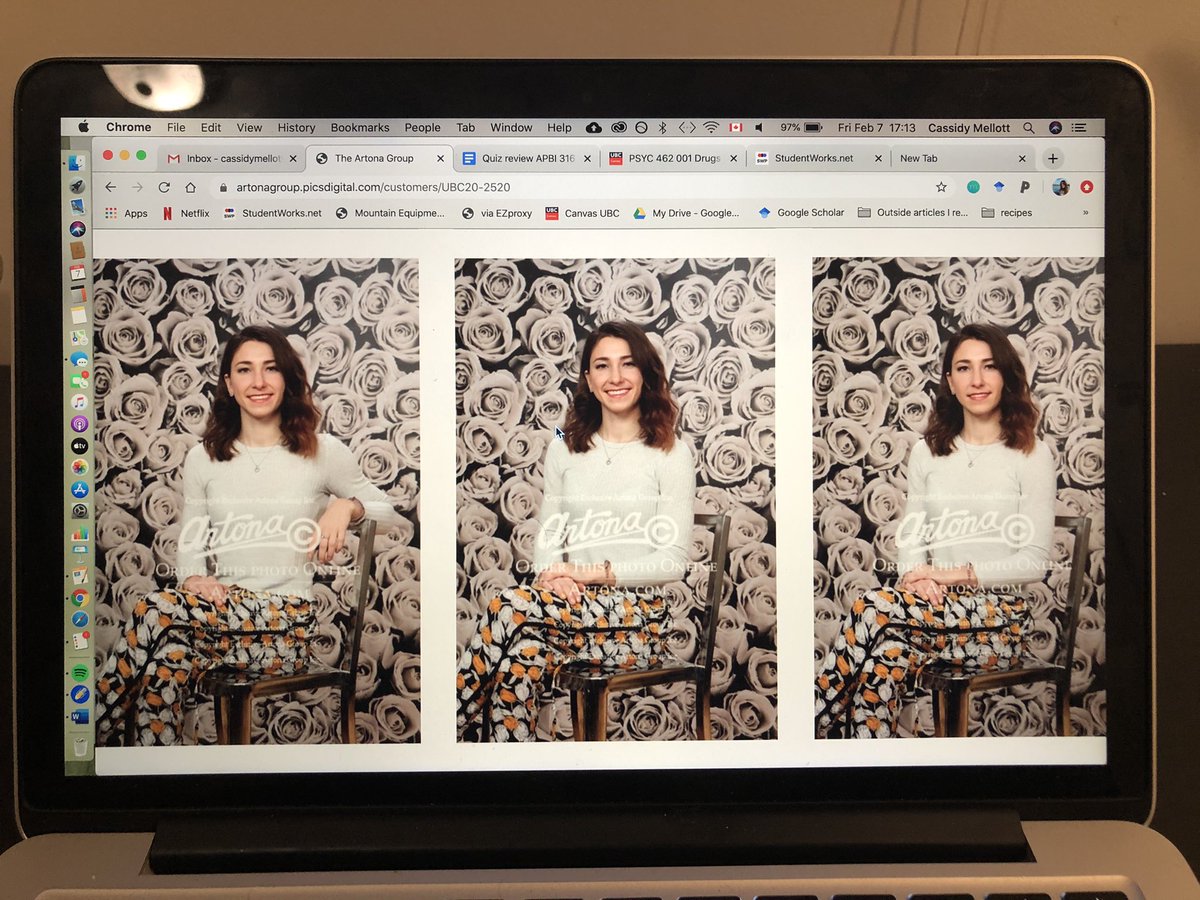Image resolution: width=1200 pixels, height=900 pixels.
Task: Show hidden bookmarks with the chevron
Action: tap(1085, 212)
